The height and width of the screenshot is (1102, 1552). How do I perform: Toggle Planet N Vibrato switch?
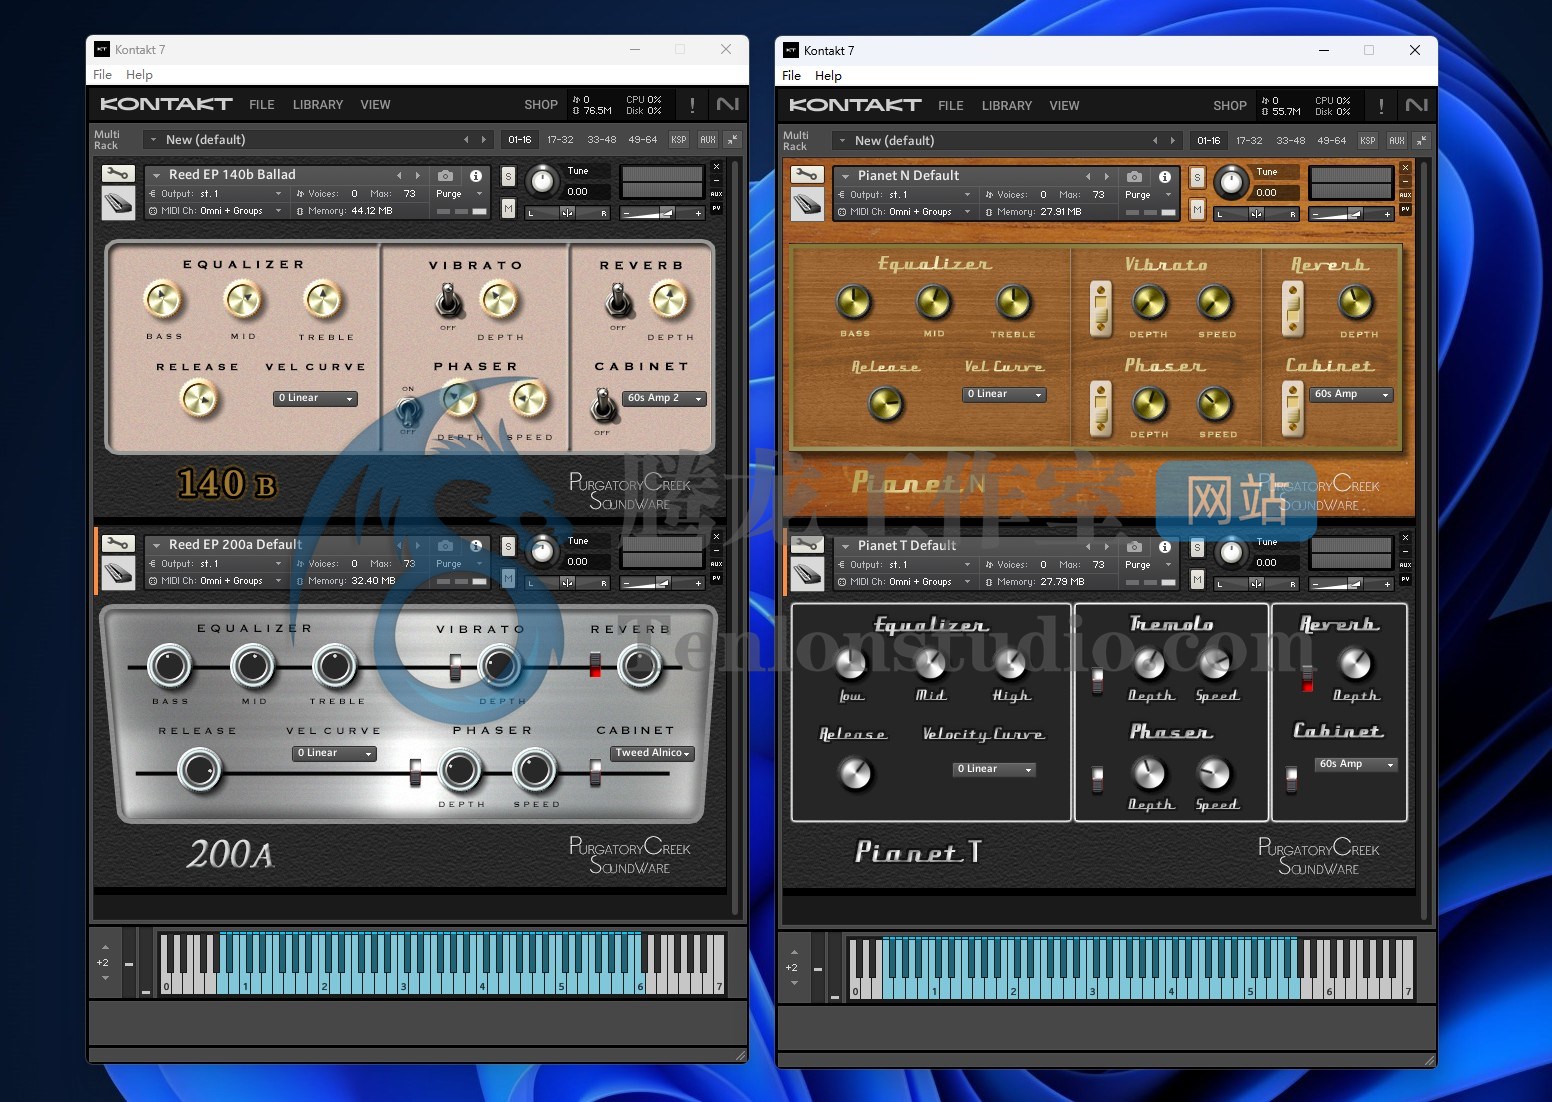1101,309
